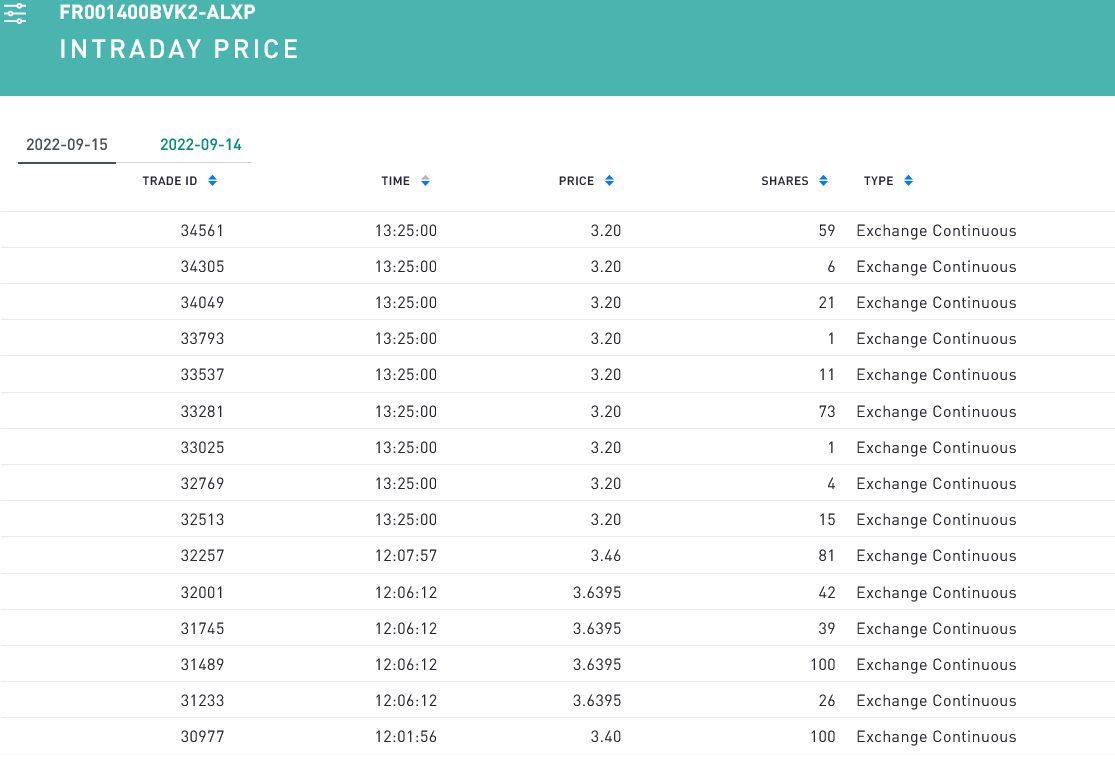Click the Intraday Price heading
The height and width of the screenshot is (760, 1115).
179,49
